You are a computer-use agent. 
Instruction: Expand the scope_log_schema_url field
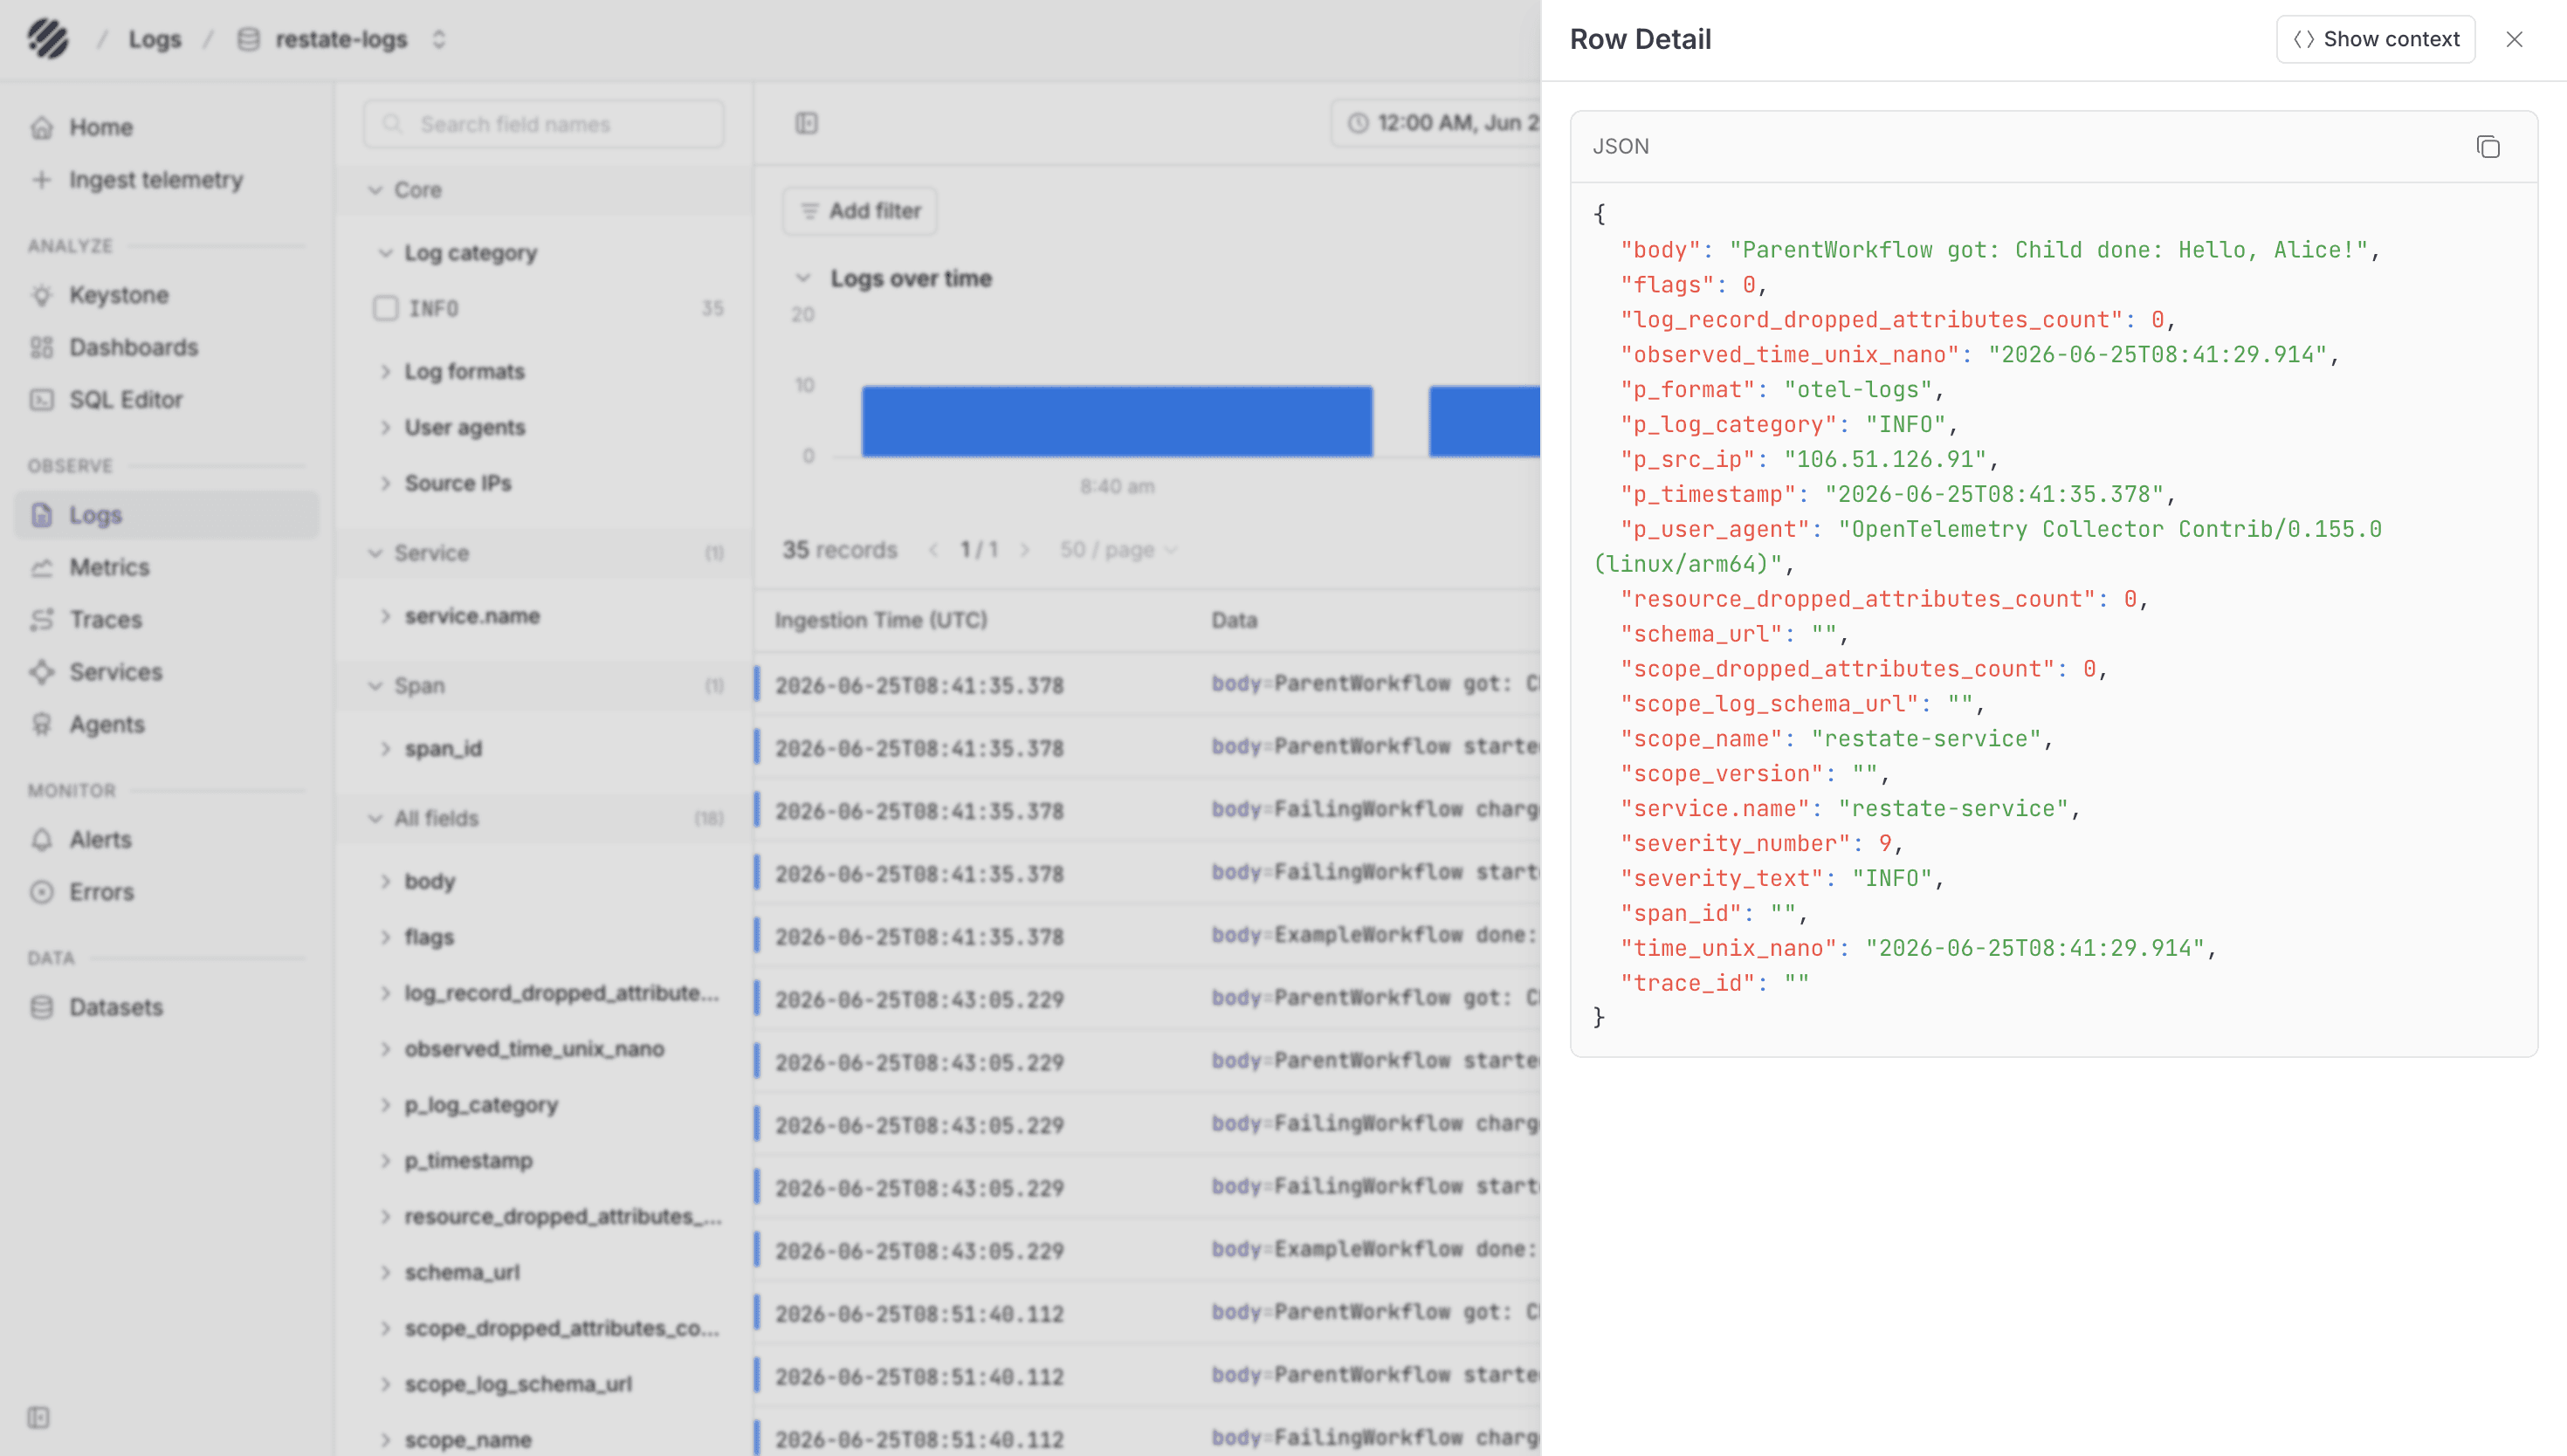click(x=385, y=1384)
